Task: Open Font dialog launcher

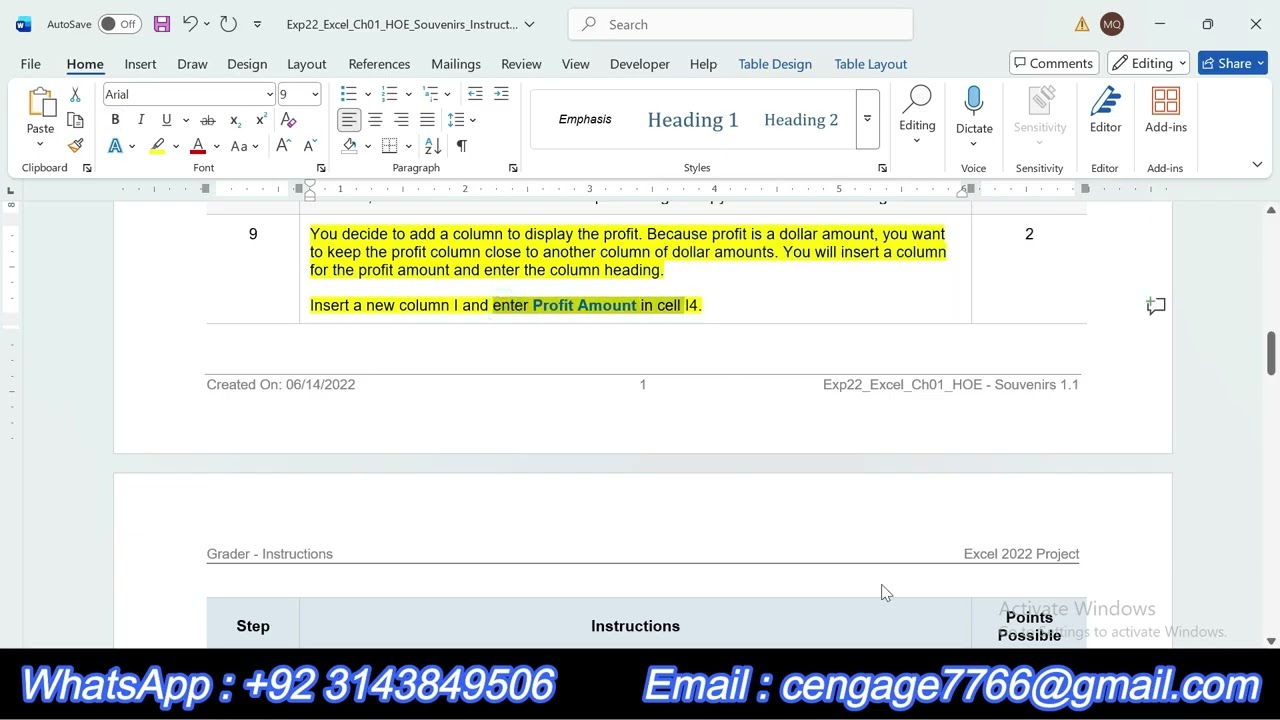Action: pyautogui.click(x=321, y=168)
